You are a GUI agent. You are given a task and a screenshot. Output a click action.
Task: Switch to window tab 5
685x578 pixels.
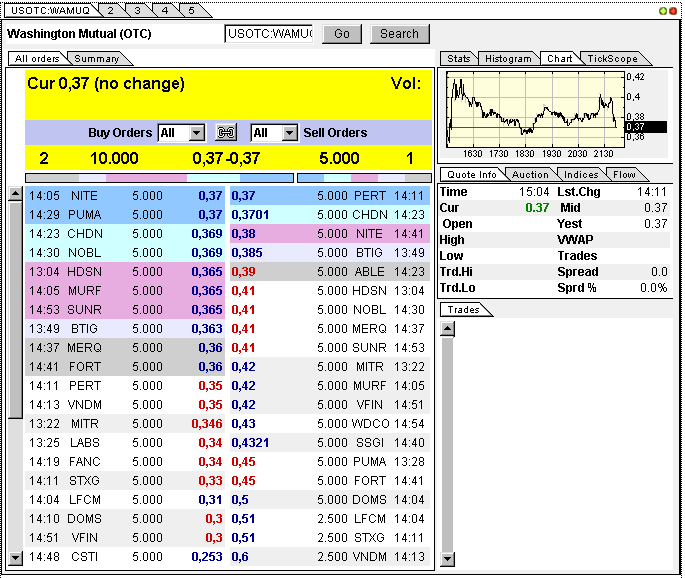[192, 10]
